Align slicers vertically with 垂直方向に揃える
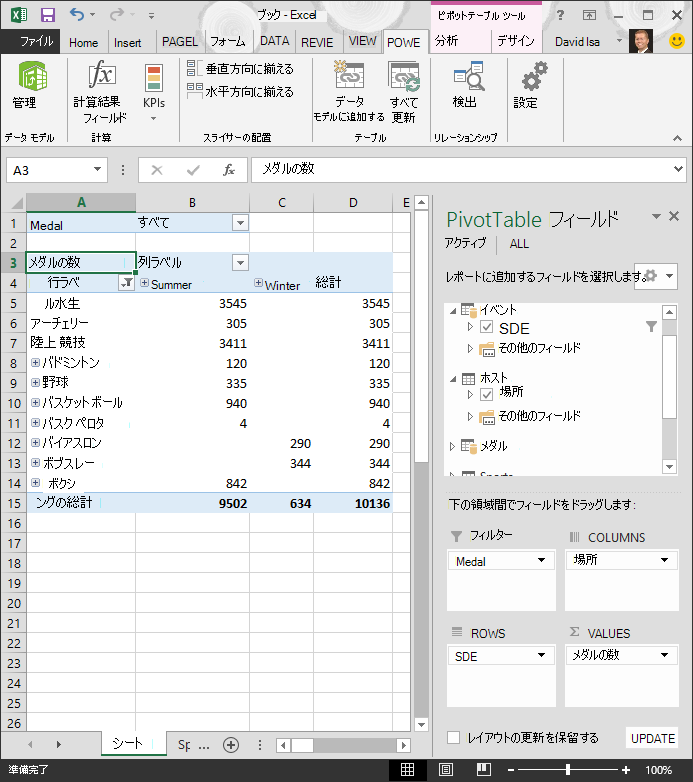Image resolution: width=693 pixels, height=782 pixels. (x=240, y=68)
